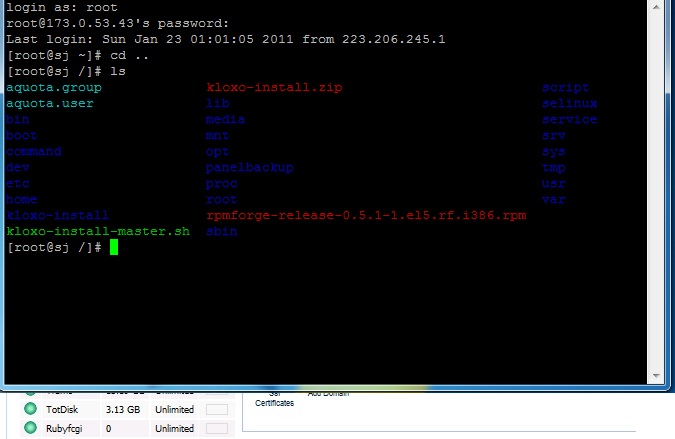The image size is (675, 439).
Task: Click the rpmforge-release rpm file name
Action: pyautogui.click(x=366, y=215)
